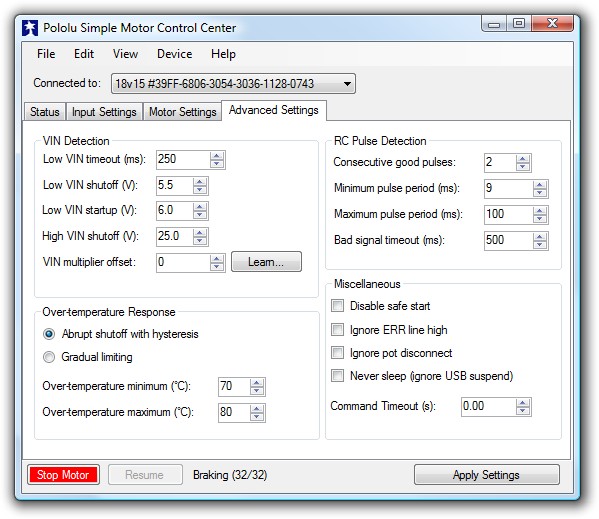Click the Pololu app icon in title bar

coord(30,28)
